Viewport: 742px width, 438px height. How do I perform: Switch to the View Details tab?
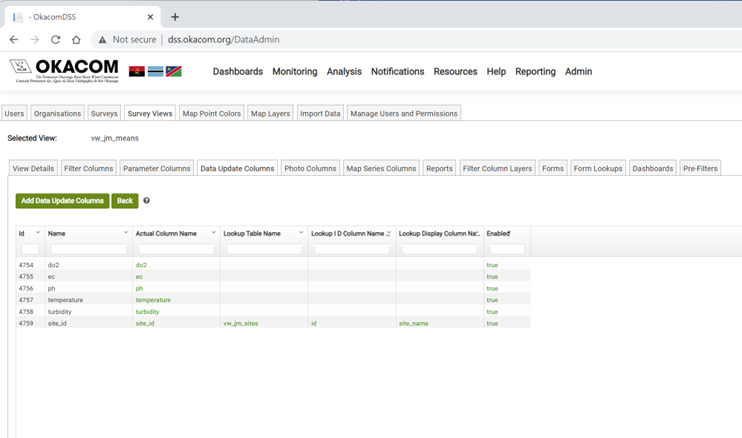[33, 168]
